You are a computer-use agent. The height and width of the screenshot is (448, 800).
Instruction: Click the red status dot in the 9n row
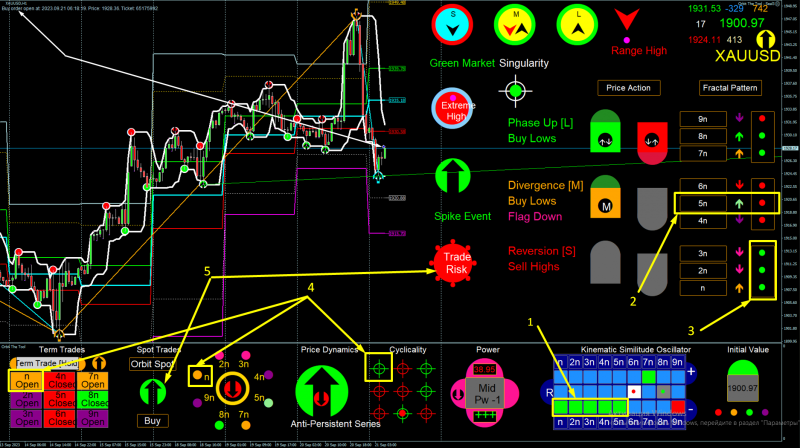762,118
